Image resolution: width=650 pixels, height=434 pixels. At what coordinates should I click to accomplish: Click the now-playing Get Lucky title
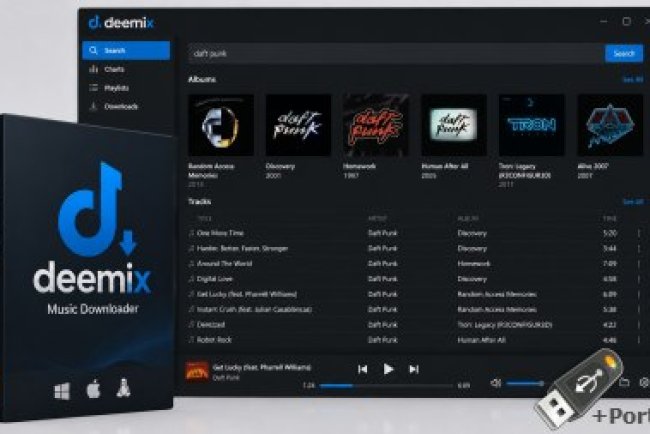[x=262, y=367]
